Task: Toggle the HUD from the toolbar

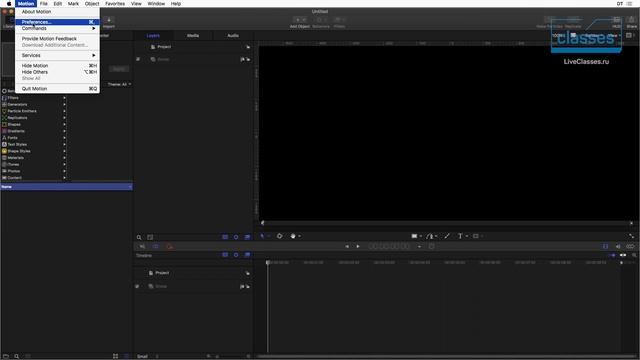Action: pos(617,23)
